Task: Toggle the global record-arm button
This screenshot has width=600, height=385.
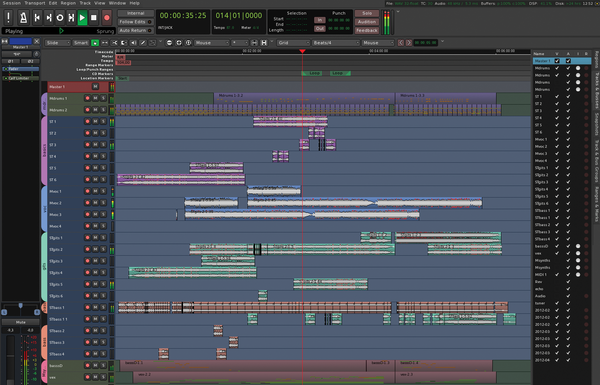Action: 107,18
